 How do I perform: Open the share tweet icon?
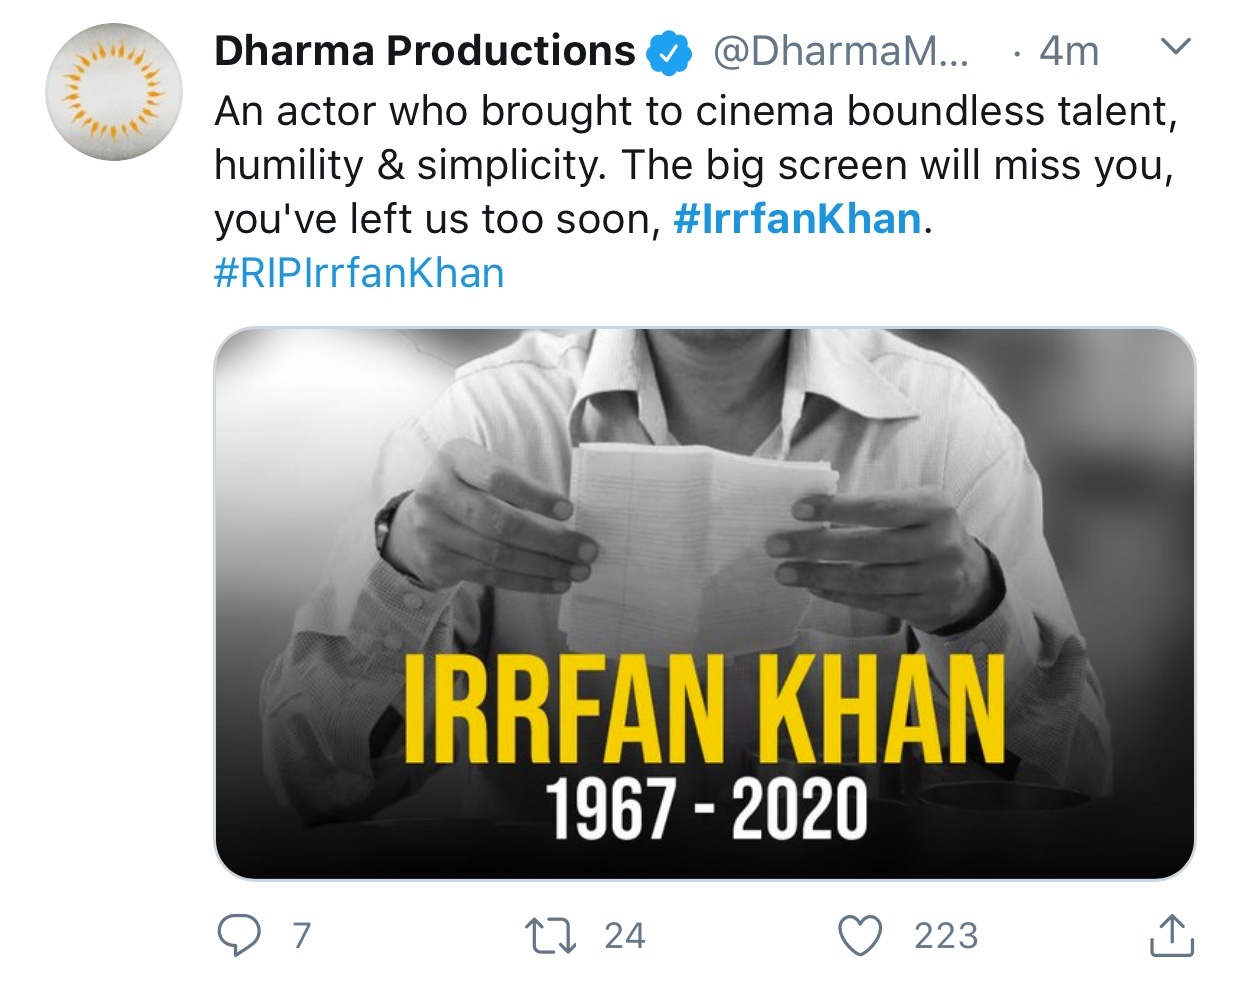pos(1171,935)
